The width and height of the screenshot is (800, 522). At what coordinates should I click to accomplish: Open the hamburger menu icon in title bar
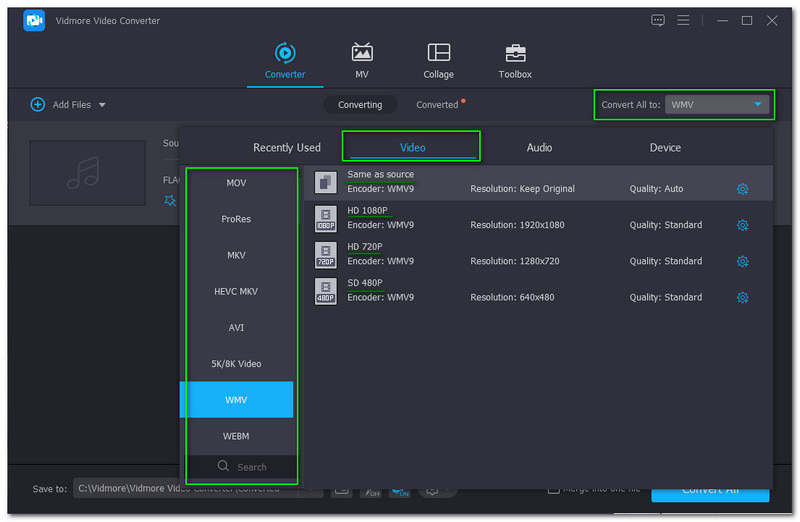(683, 20)
